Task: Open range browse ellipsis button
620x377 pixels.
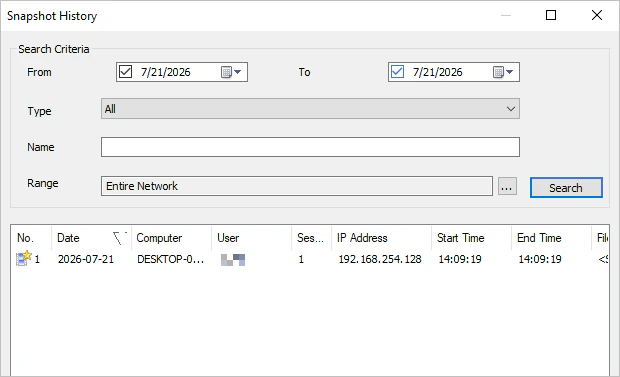Action: [507, 186]
